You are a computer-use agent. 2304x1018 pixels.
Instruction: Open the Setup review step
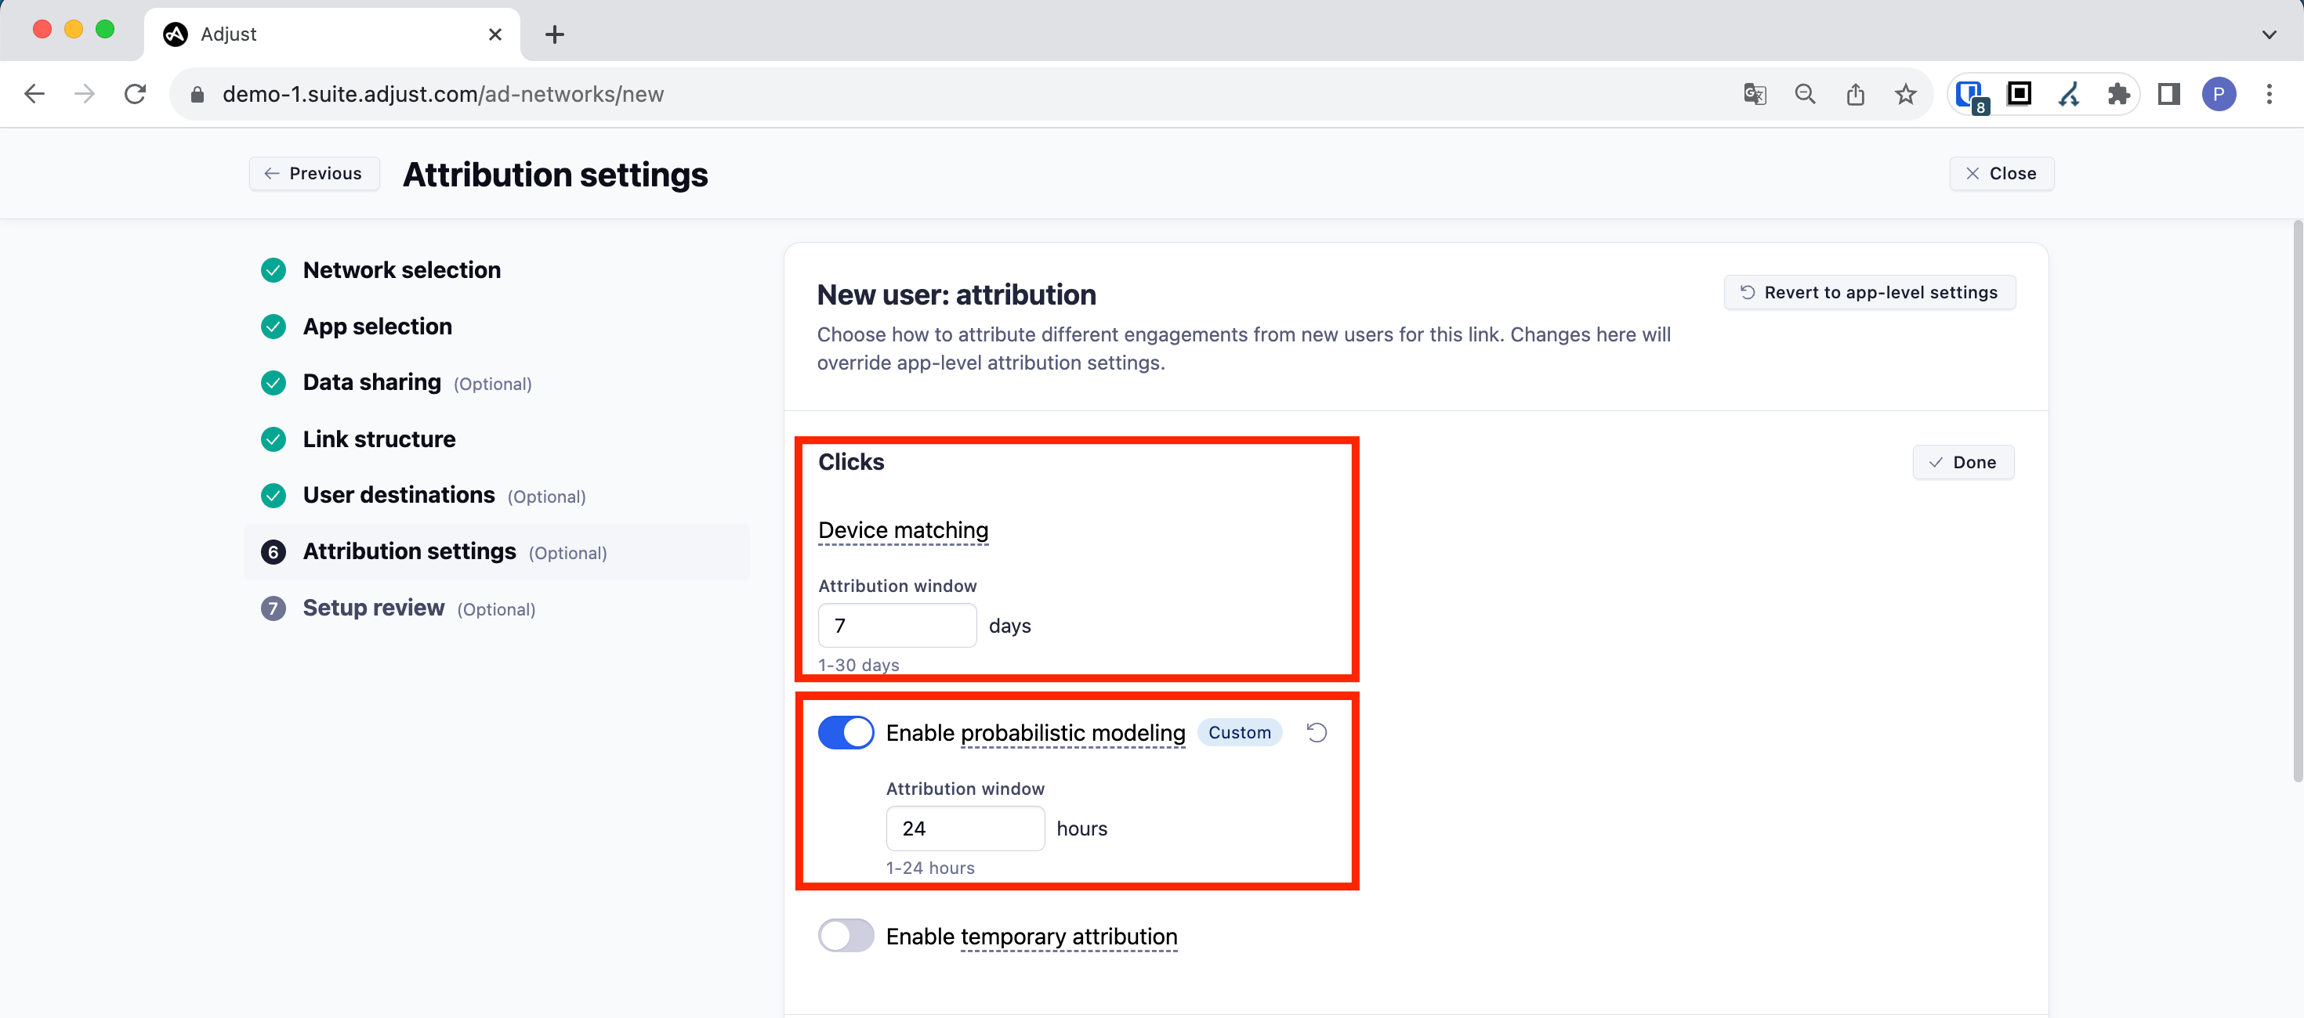(x=373, y=608)
